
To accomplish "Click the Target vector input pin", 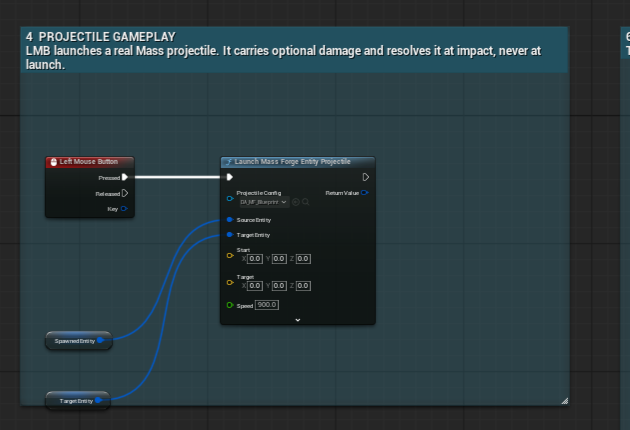I will point(230,283).
